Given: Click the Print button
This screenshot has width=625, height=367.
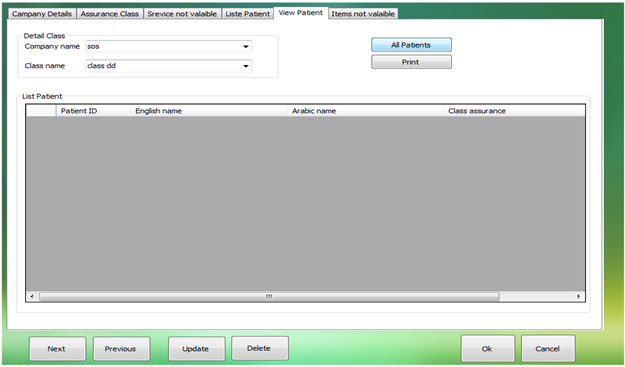Looking at the screenshot, I should pyautogui.click(x=411, y=62).
